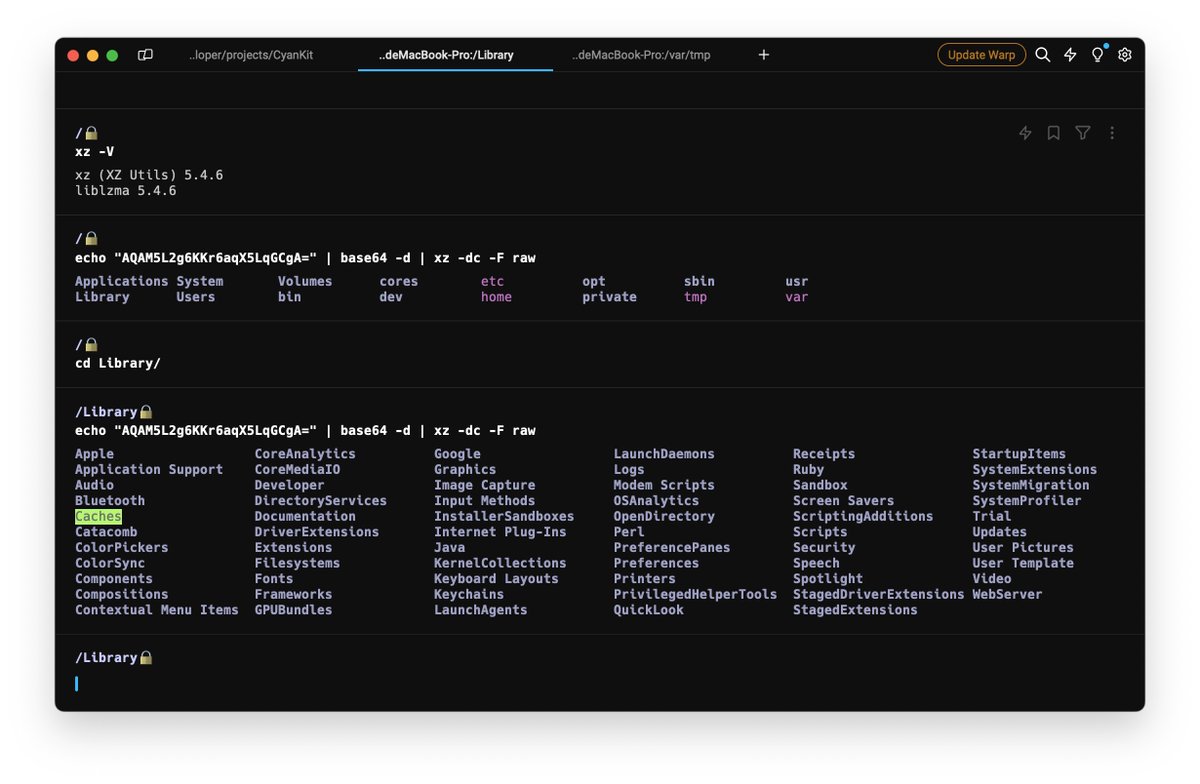Click the xz -V command text
The width and height of the screenshot is (1200, 784).
click(x=94, y=152)
